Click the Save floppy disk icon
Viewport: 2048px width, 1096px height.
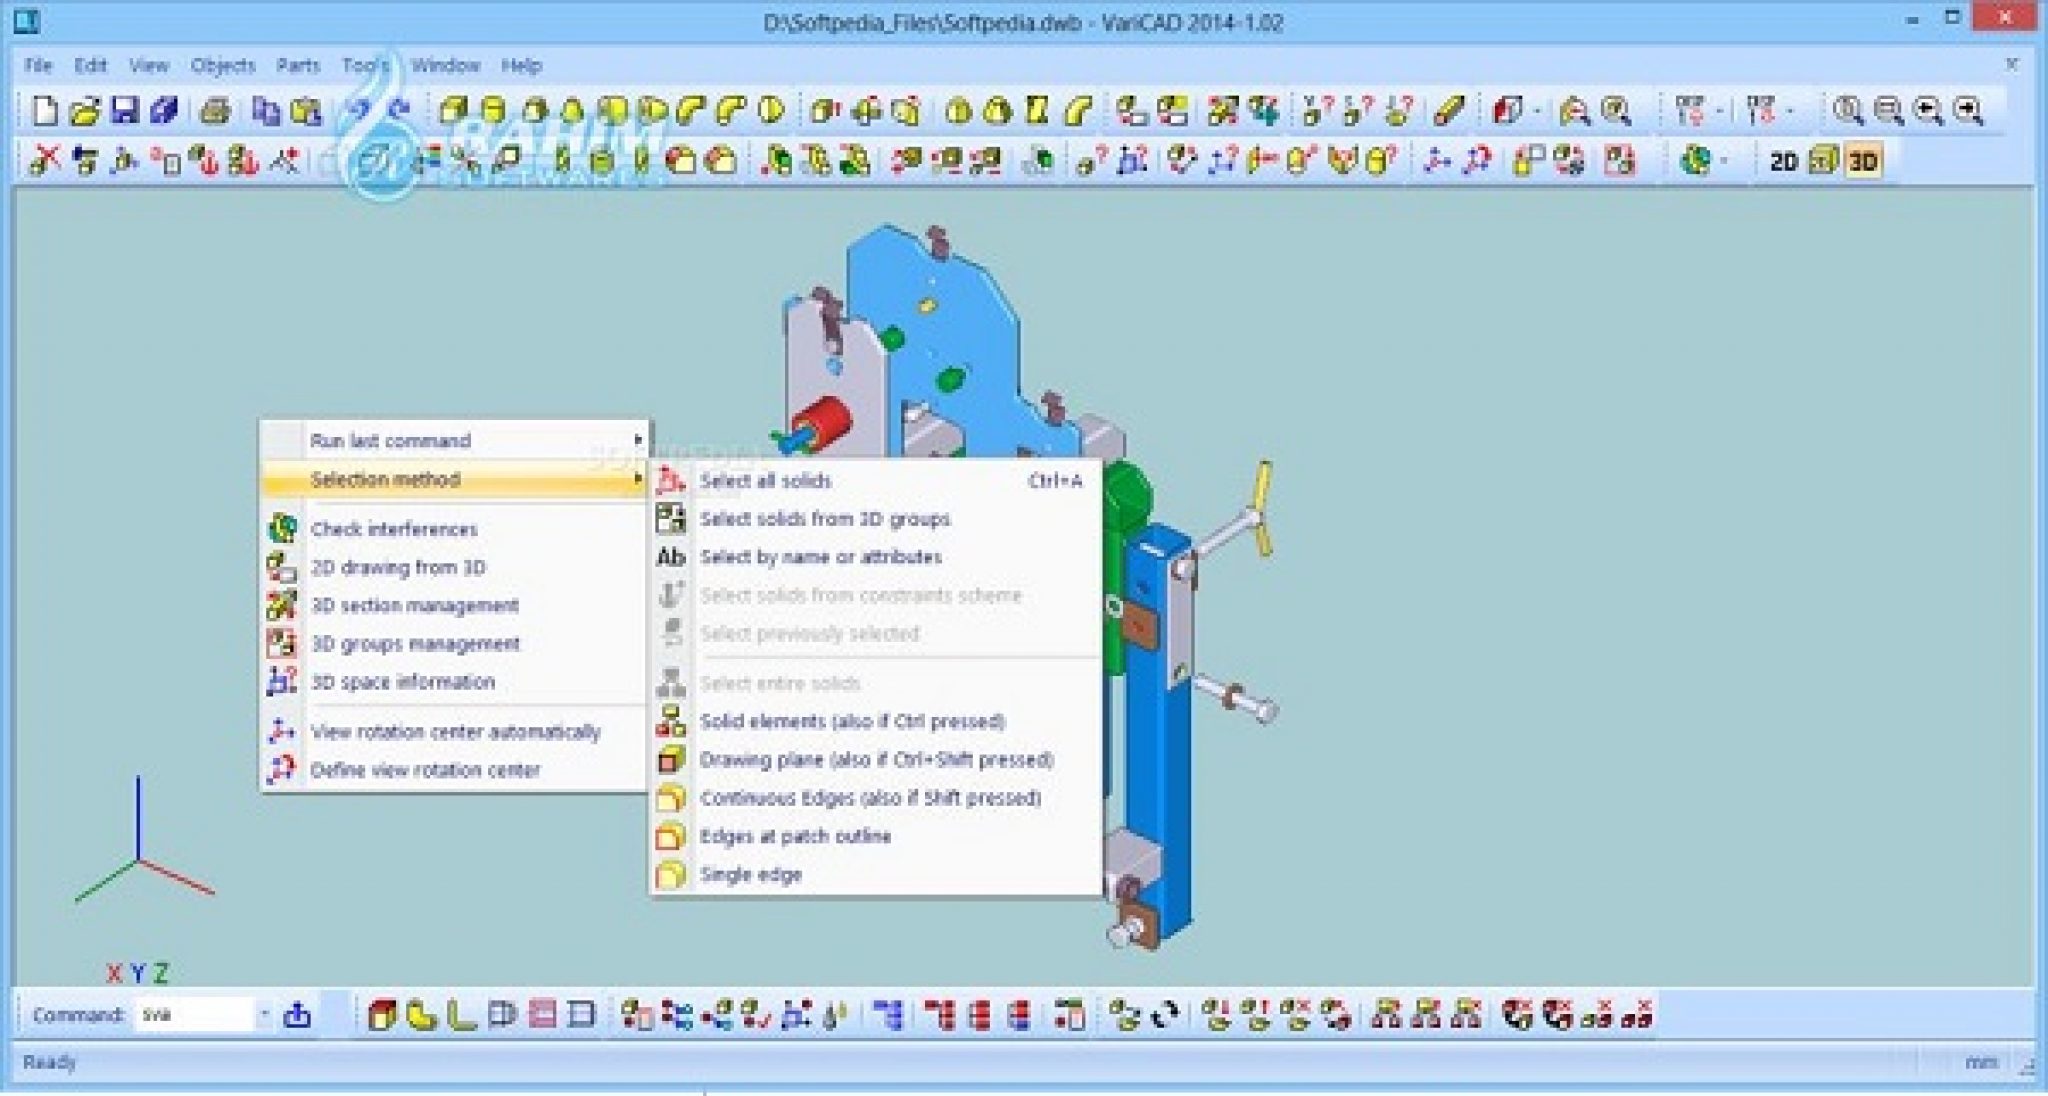coord(125,110)
